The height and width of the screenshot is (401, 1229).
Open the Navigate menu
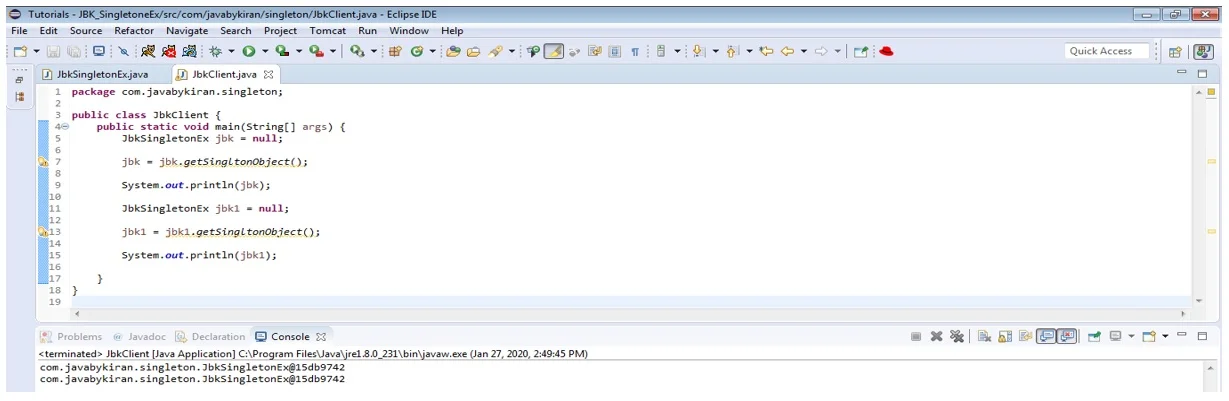[187, 31]
